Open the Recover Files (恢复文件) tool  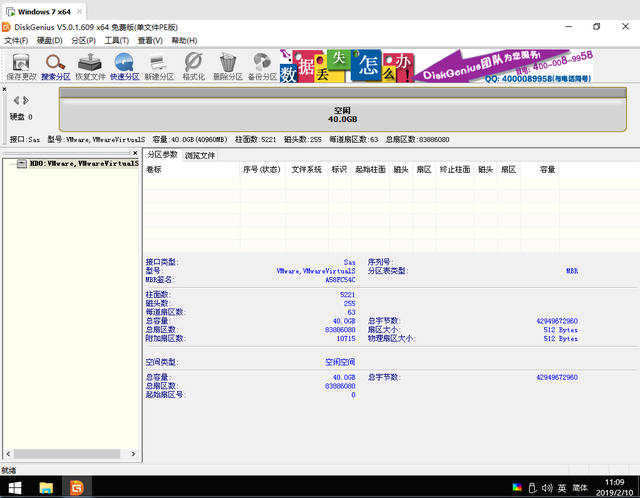point(90,67)
